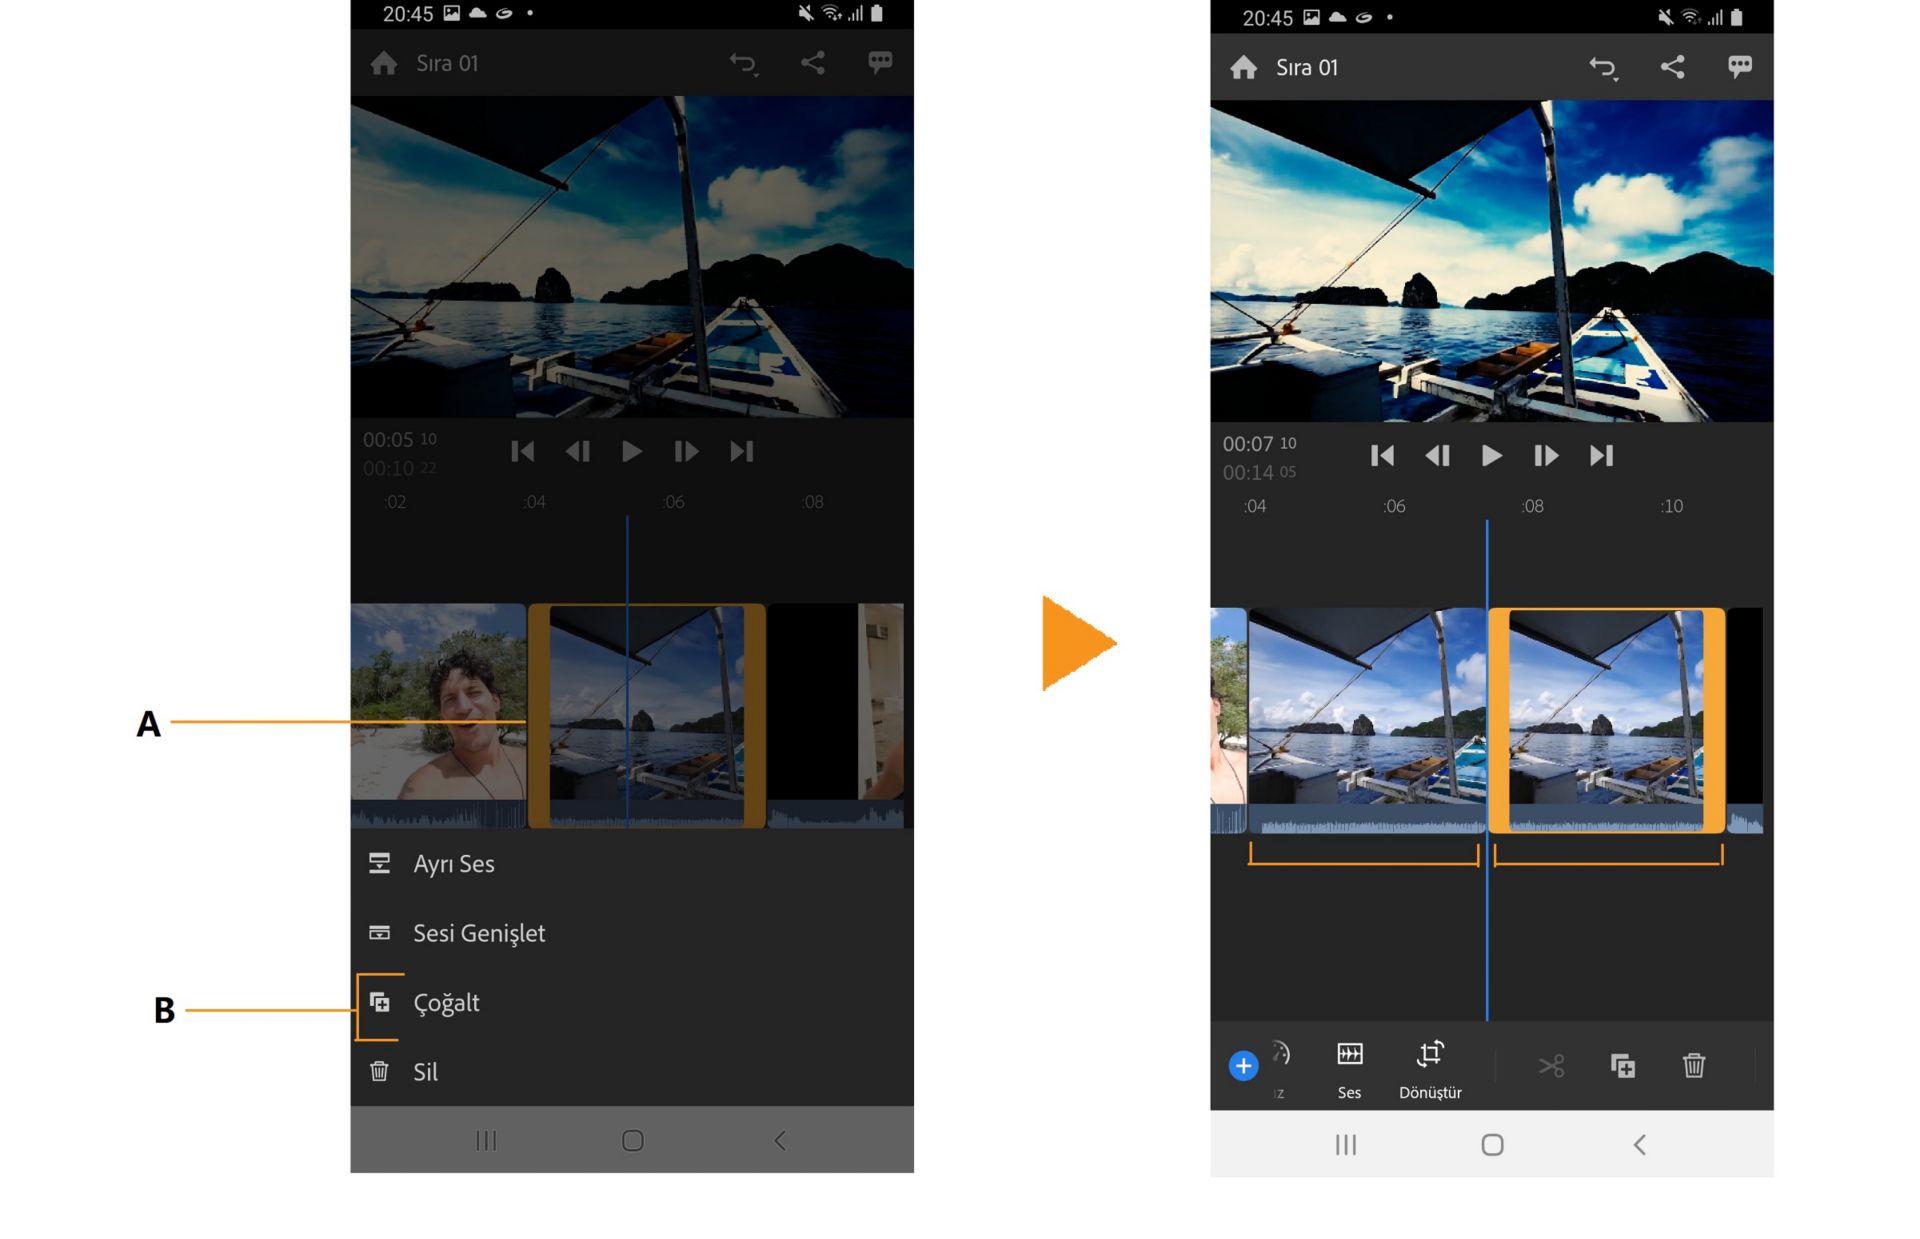This screenshot has height=1239, width=1920.
Task: Choose Çoğalt from the clip menu
Action: coord(446,1003)
